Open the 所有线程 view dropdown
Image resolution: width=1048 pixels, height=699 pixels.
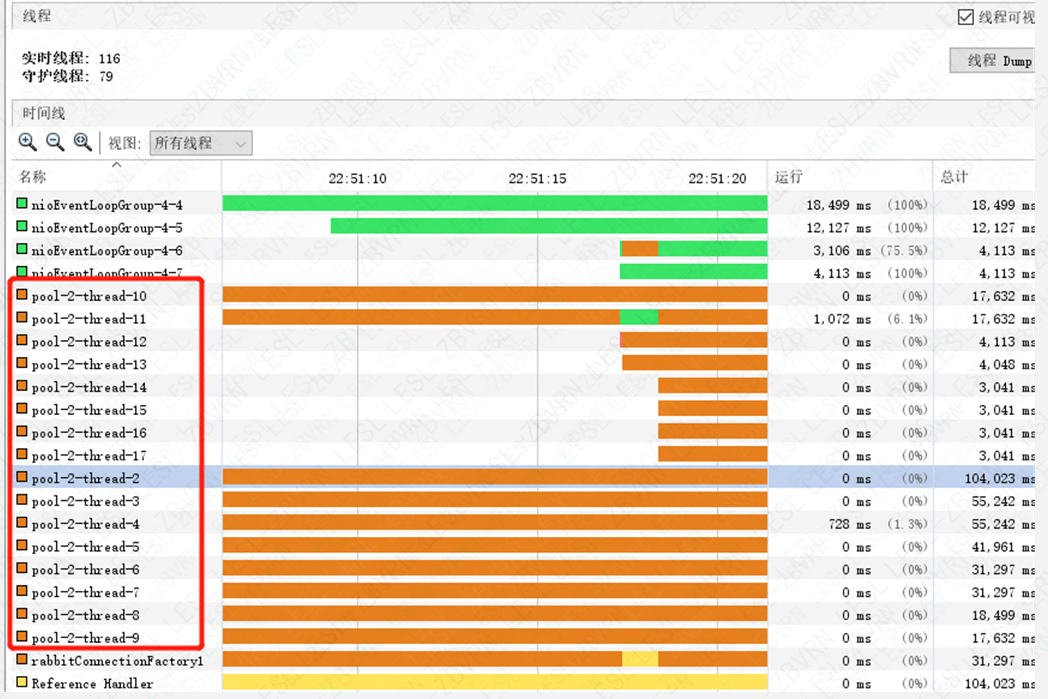click(x=201, y=143)
